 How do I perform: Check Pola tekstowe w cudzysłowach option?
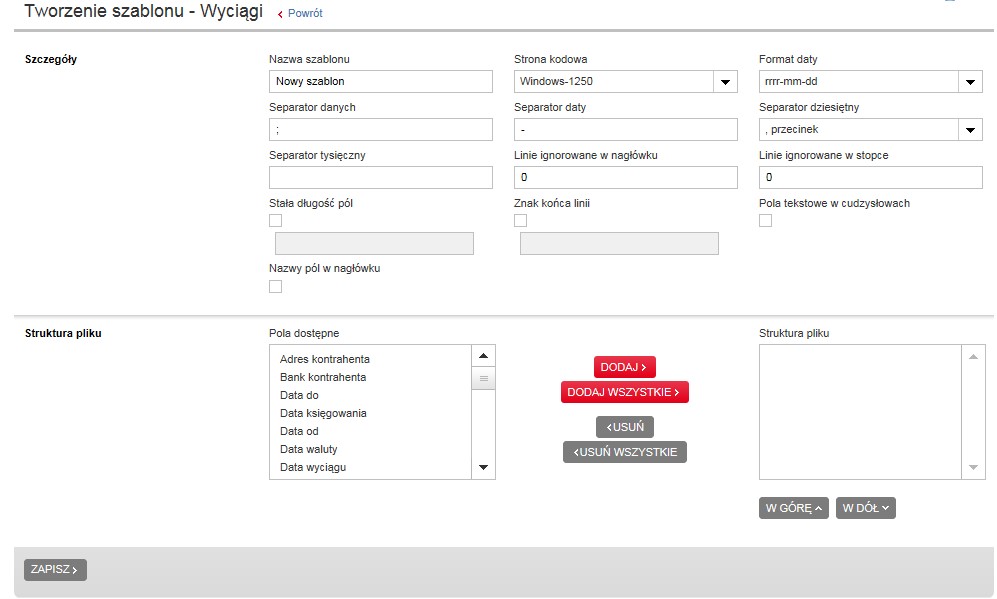tap(765, 221)
